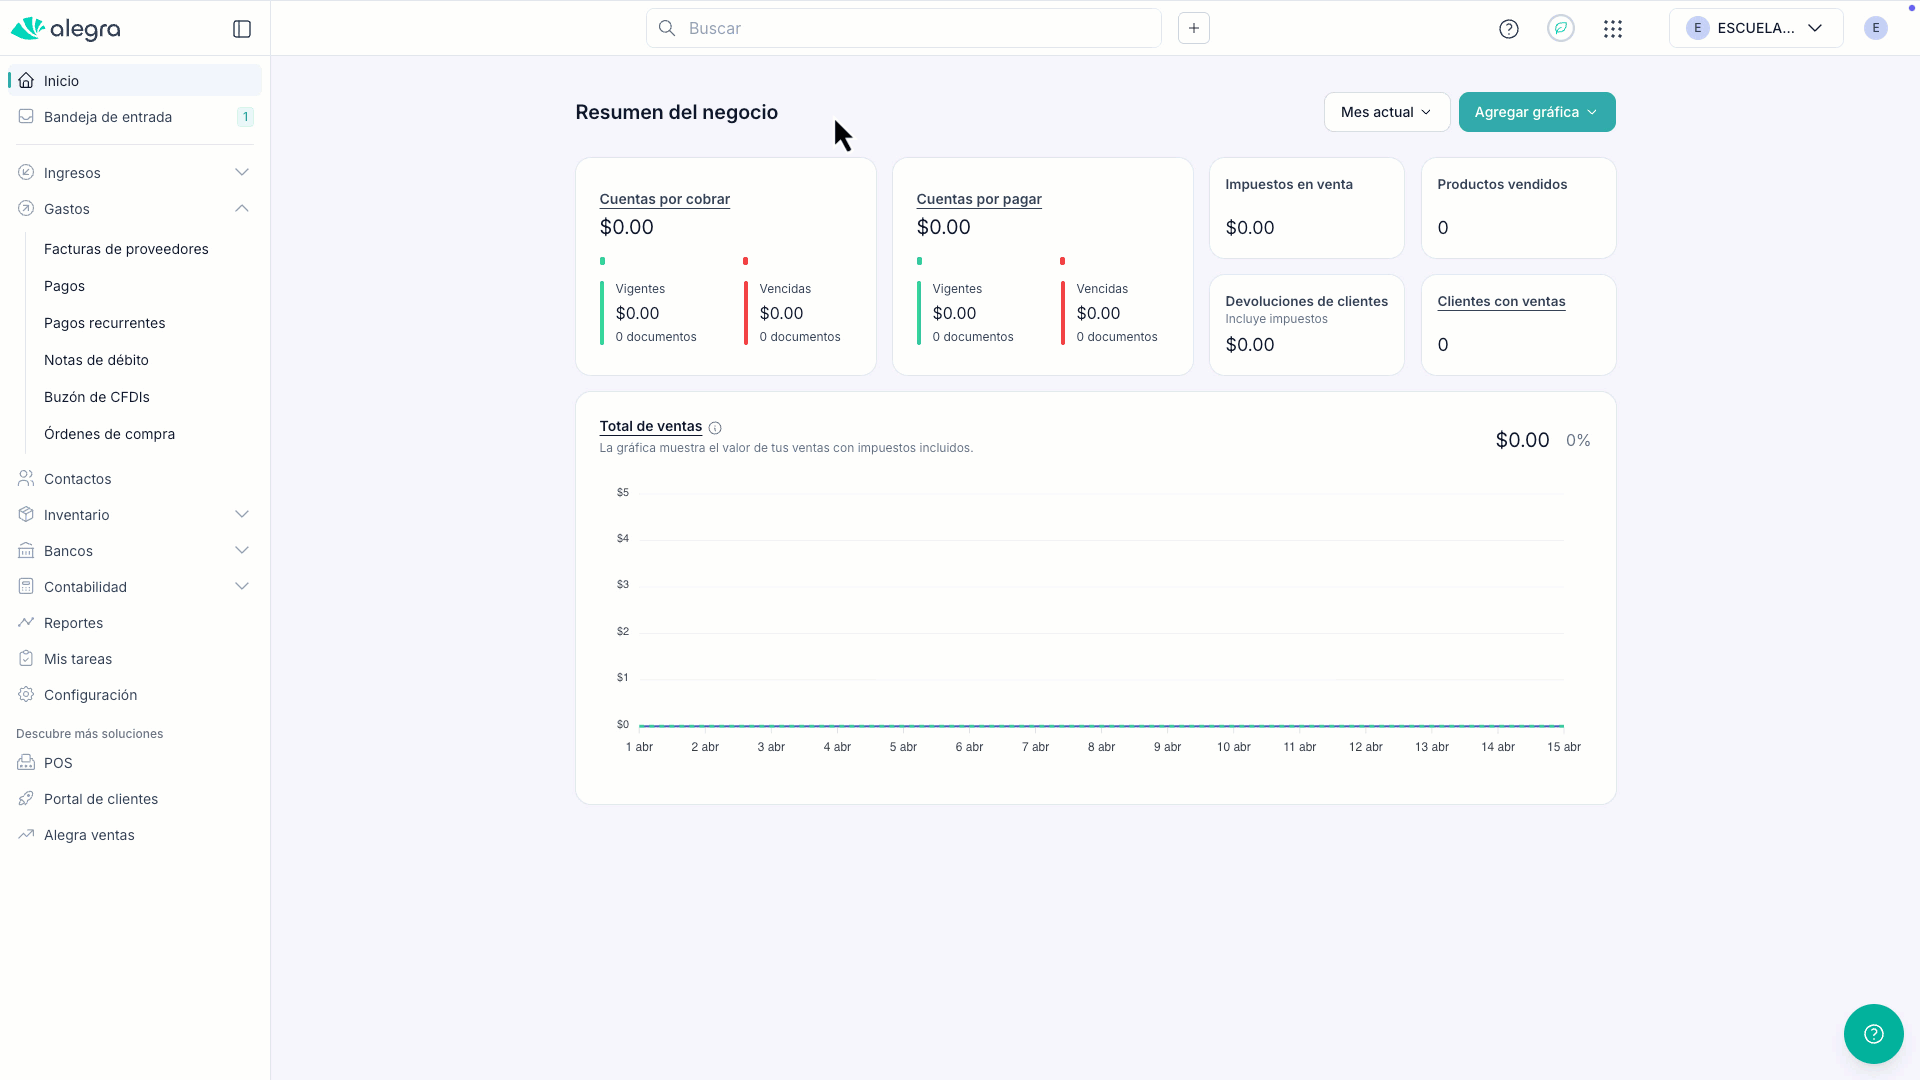Click the plus icon to create new document
The image size is (1920, 1080).
coord(1193,27)
